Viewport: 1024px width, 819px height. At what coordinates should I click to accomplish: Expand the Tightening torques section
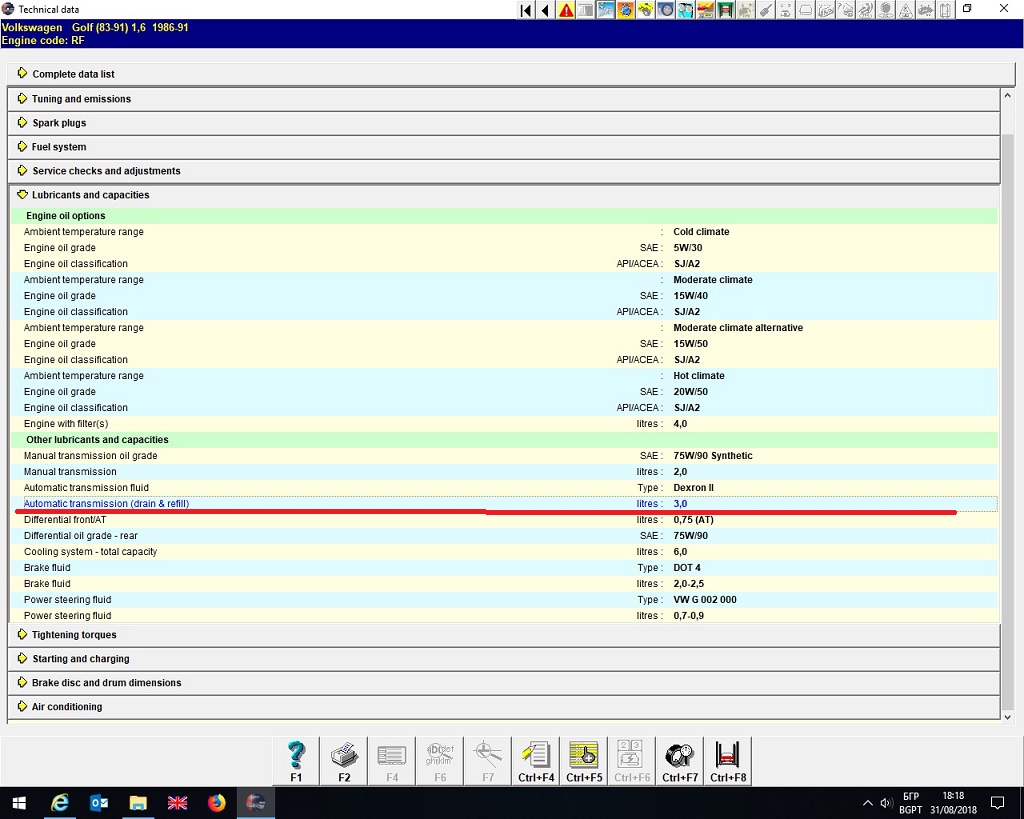[74, 635]
